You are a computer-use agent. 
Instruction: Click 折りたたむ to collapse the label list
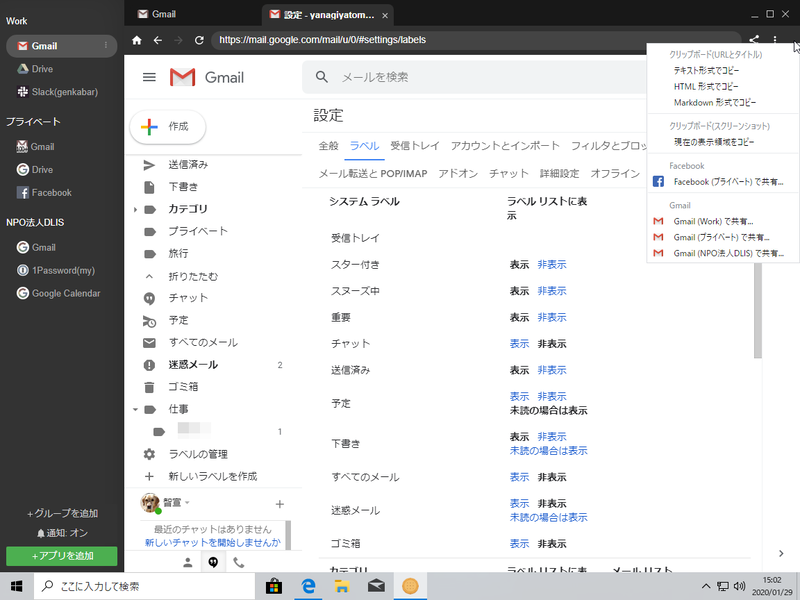(192, 276)
